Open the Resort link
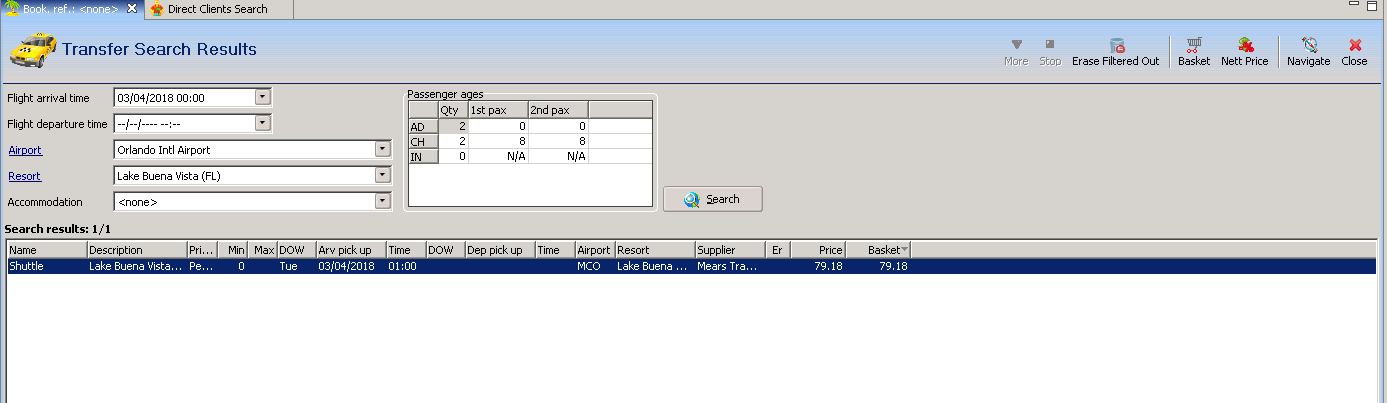 (24, 176)
